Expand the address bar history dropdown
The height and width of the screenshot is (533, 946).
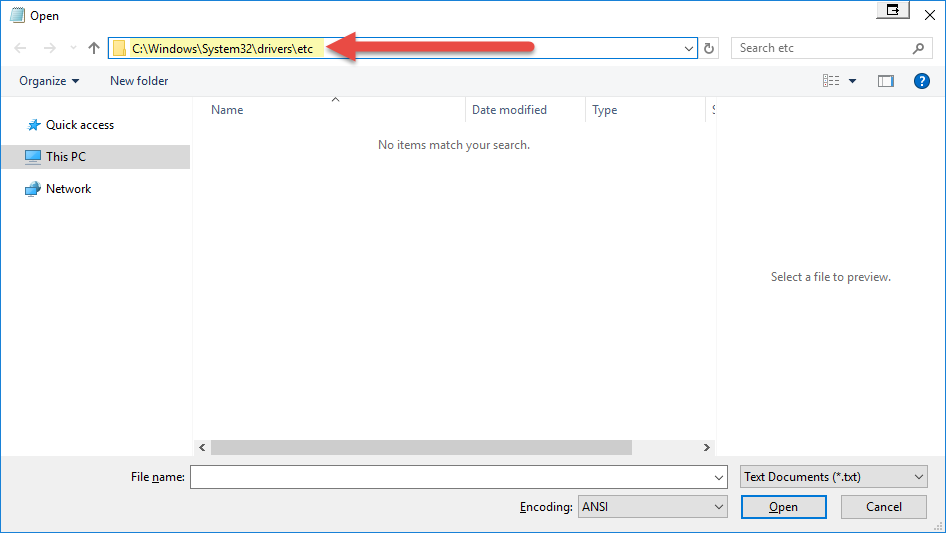pyautogui.click(x=688, y=48)
